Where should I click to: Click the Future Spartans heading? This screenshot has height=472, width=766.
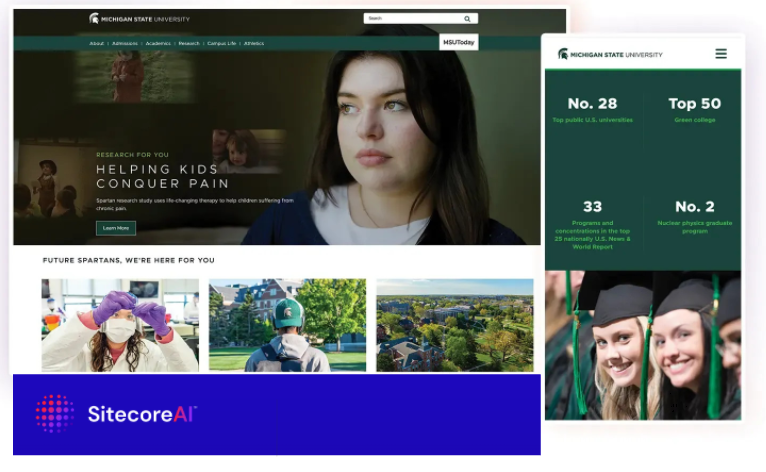click(128, 260)
